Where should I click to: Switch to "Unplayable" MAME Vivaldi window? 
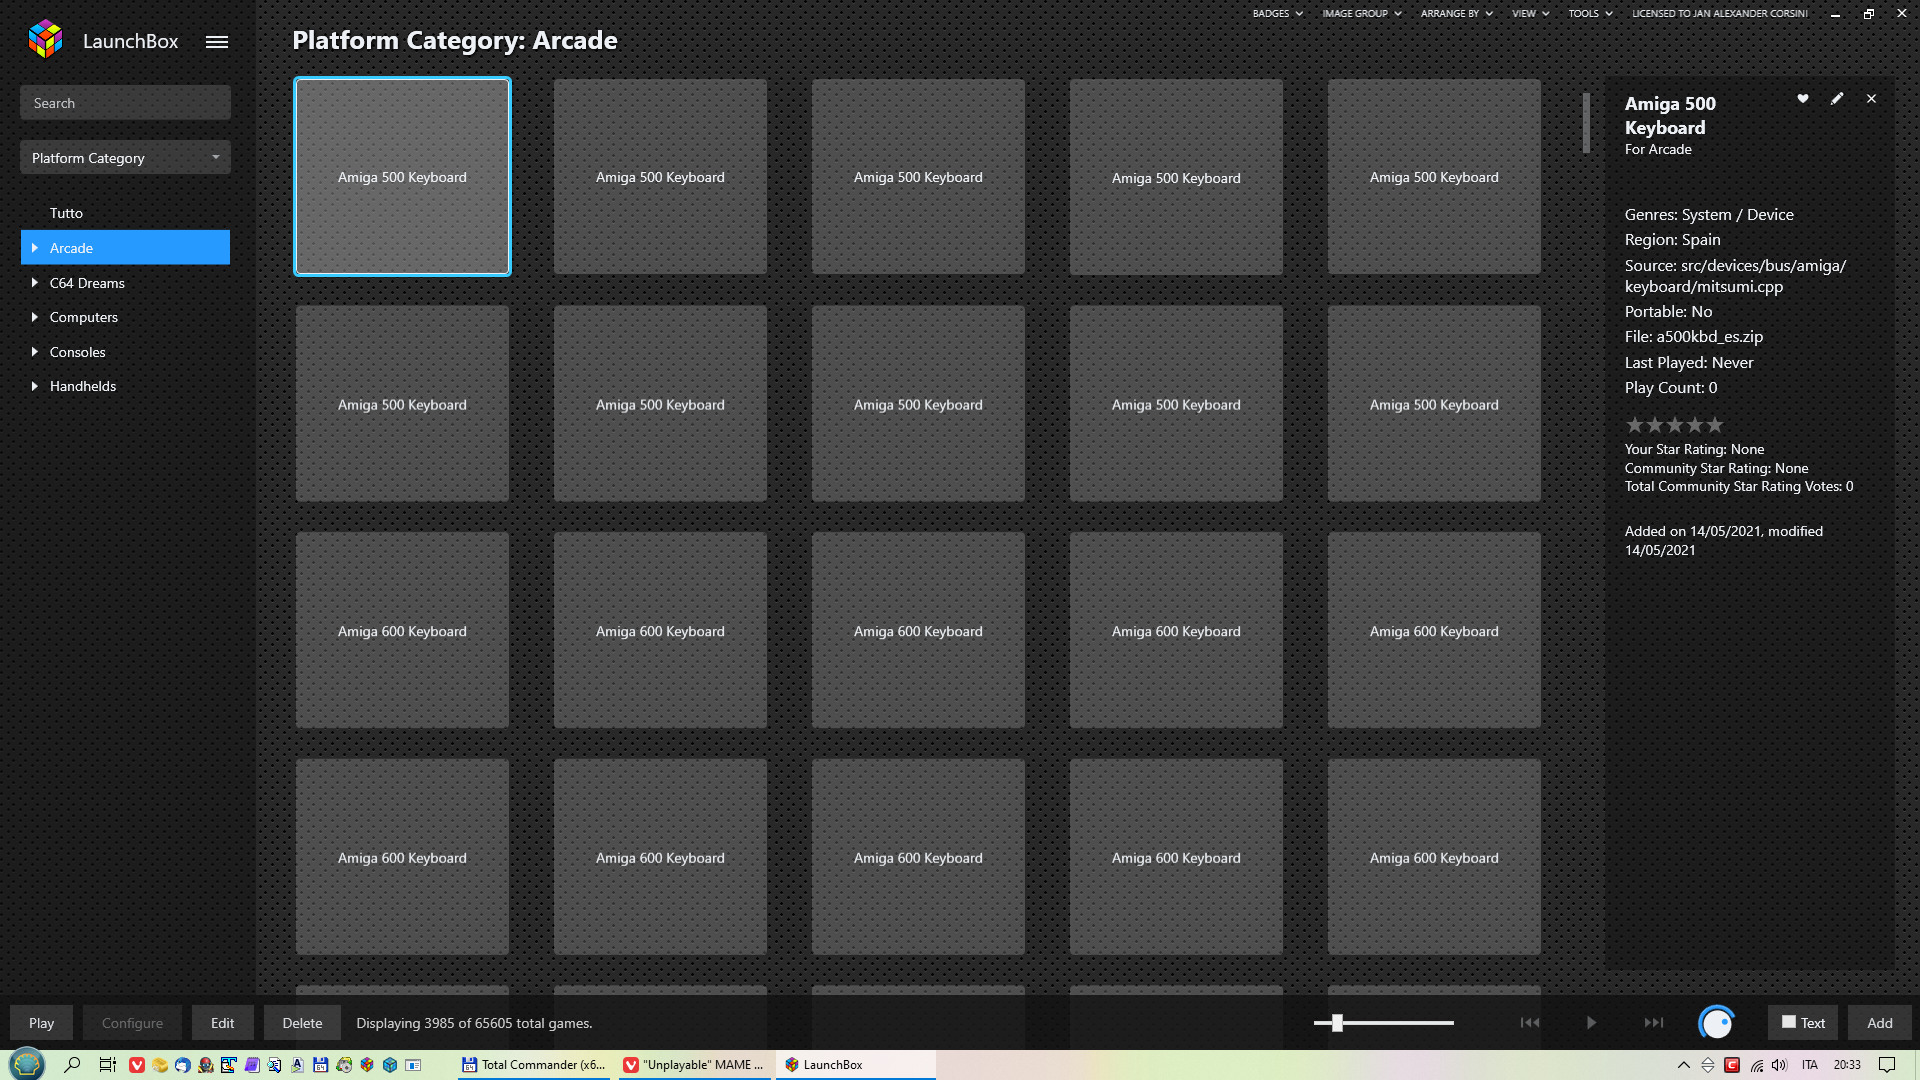tap(694, 1065)
